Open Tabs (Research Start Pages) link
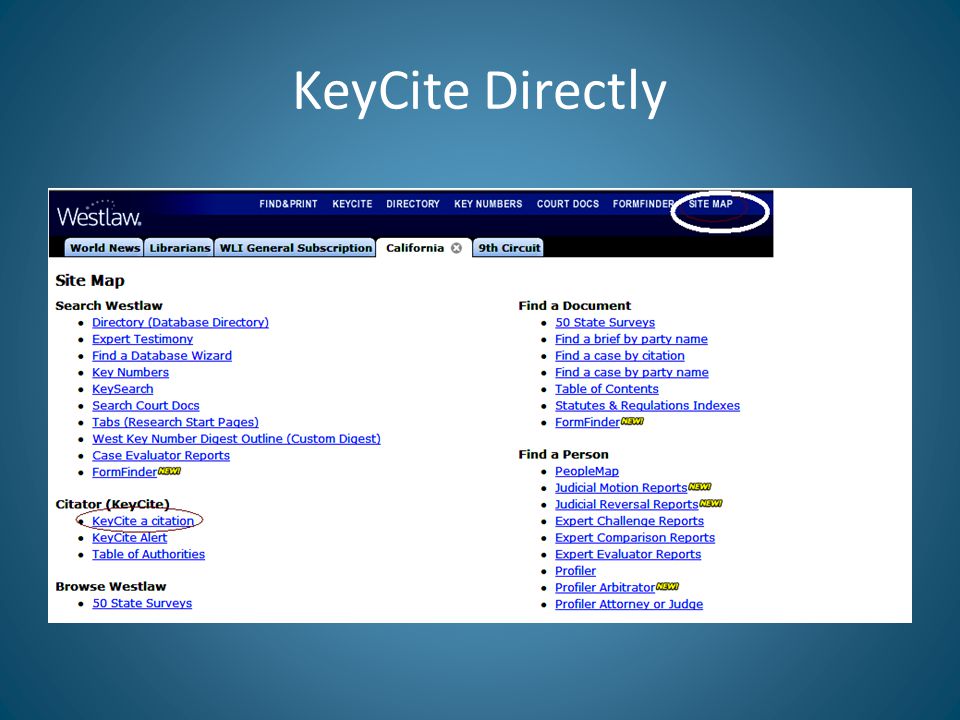Screen dimensions: 960x720 click(175, 421)
